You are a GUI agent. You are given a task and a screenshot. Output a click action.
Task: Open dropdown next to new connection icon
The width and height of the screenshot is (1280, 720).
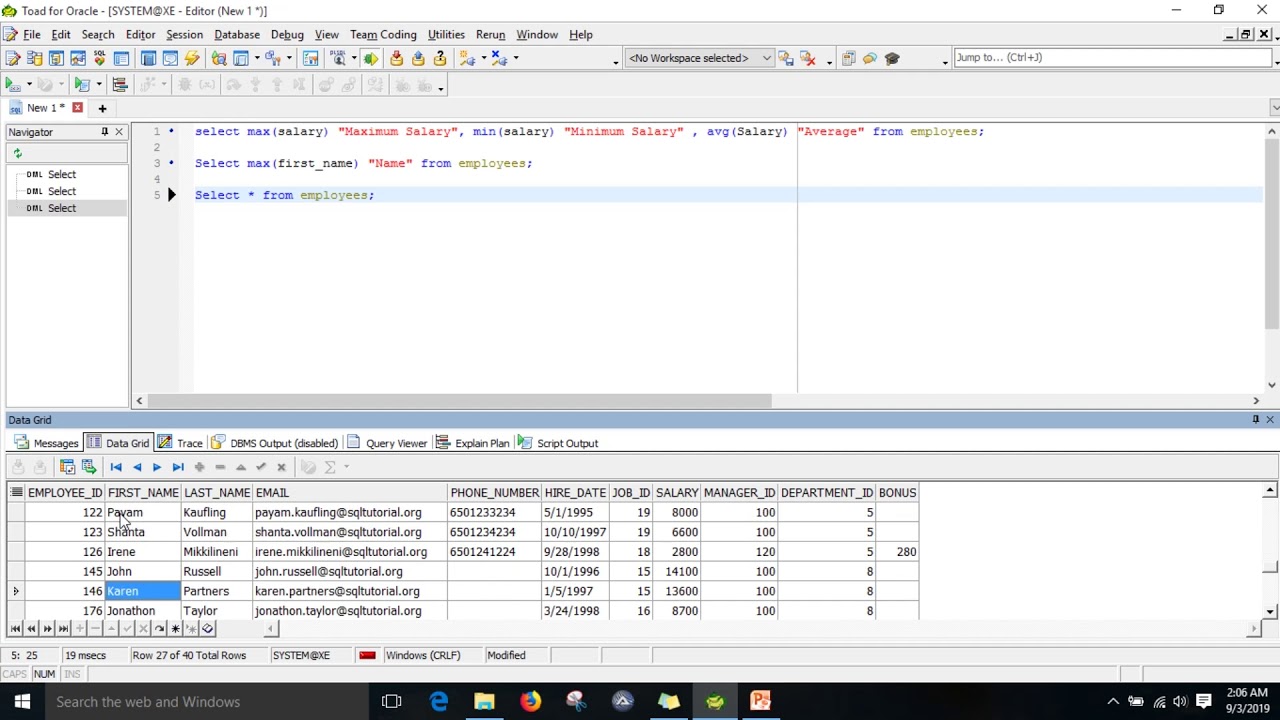coord(483,58)
